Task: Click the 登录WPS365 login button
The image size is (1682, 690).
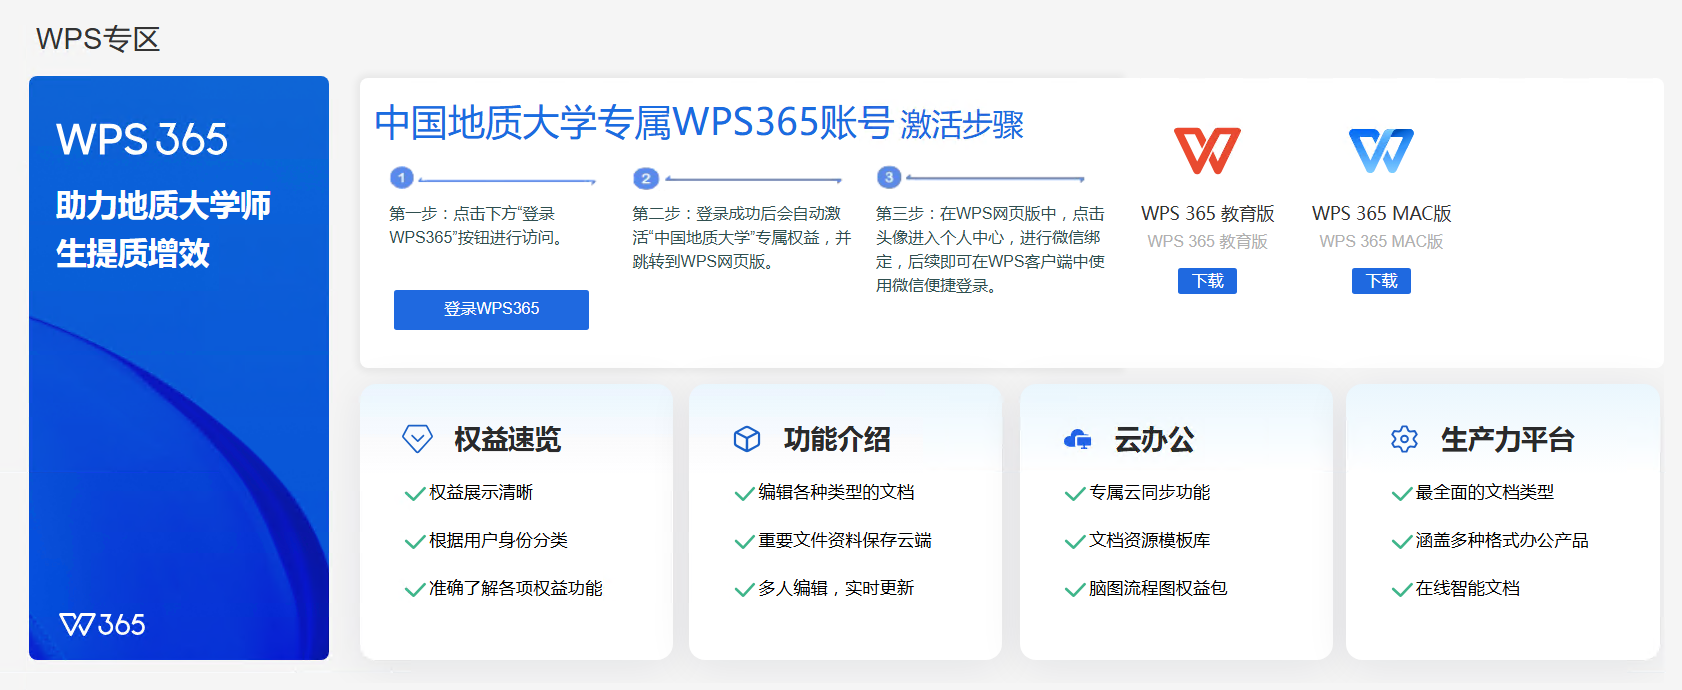Action: (491, 309)
